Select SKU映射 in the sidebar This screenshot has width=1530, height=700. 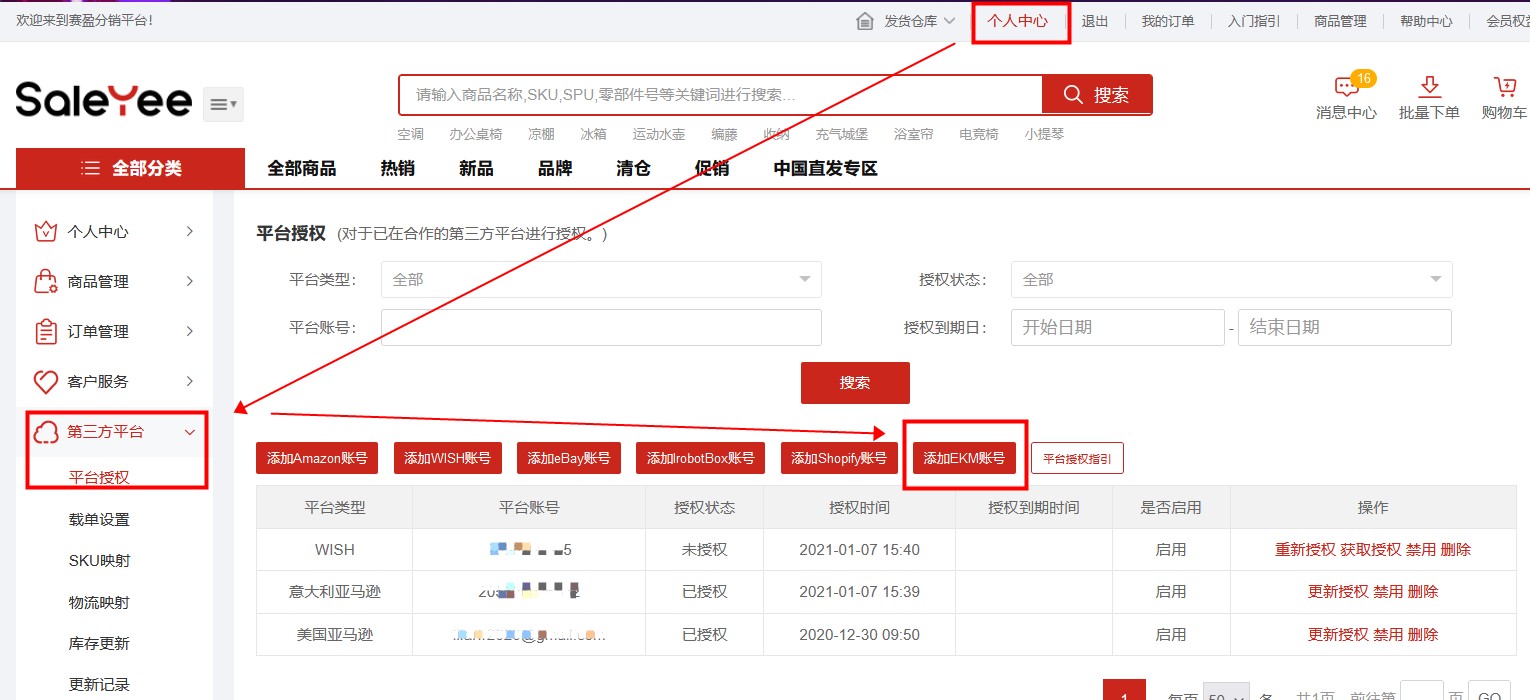[x=99, y=561]
